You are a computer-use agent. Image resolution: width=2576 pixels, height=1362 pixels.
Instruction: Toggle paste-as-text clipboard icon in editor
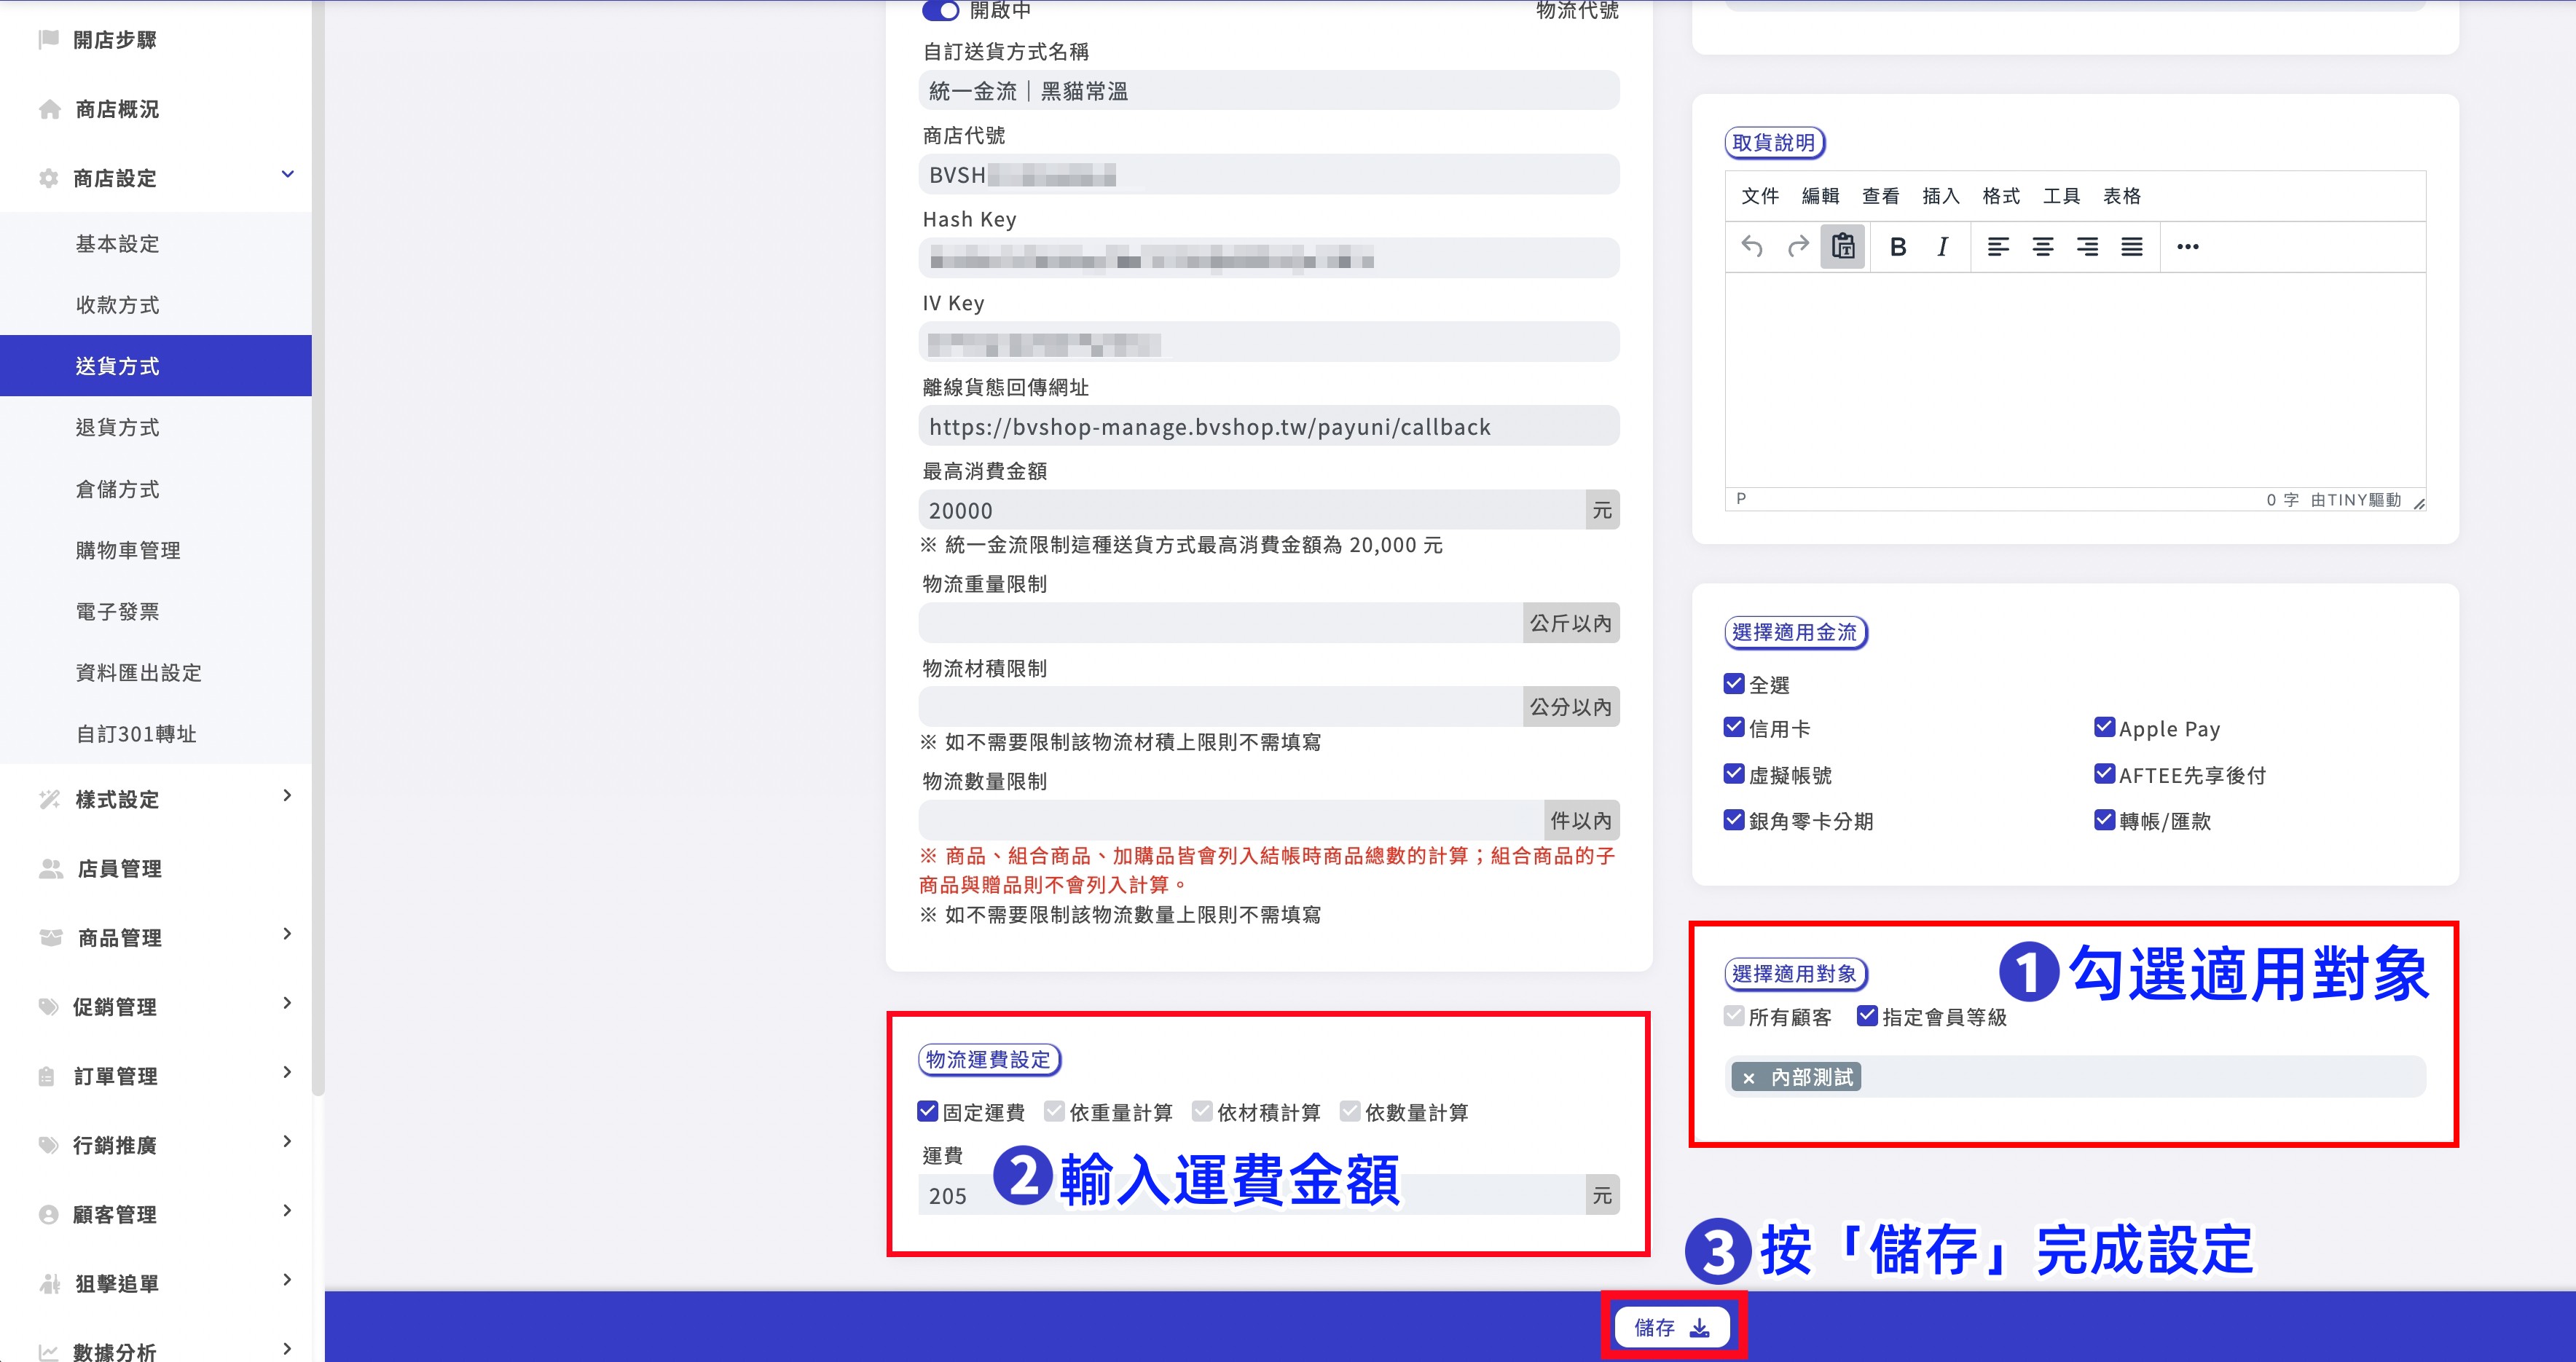tap(1843, 246)
